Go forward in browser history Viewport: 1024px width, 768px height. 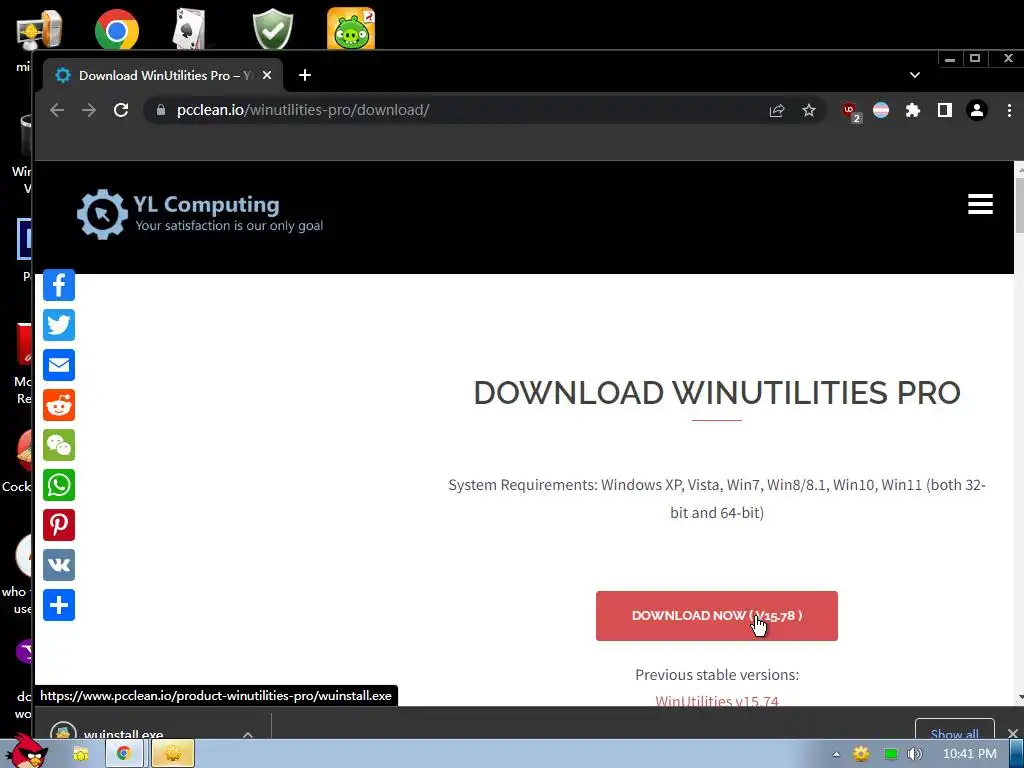pyautogui.click(x=89, y=110)
